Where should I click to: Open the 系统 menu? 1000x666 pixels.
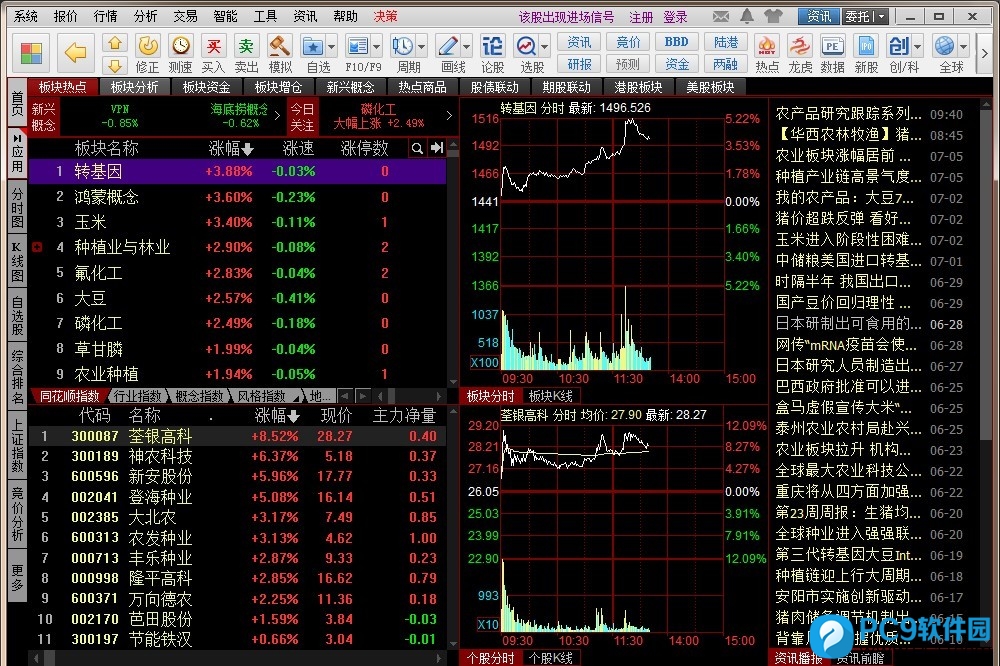tap(26, 17)
